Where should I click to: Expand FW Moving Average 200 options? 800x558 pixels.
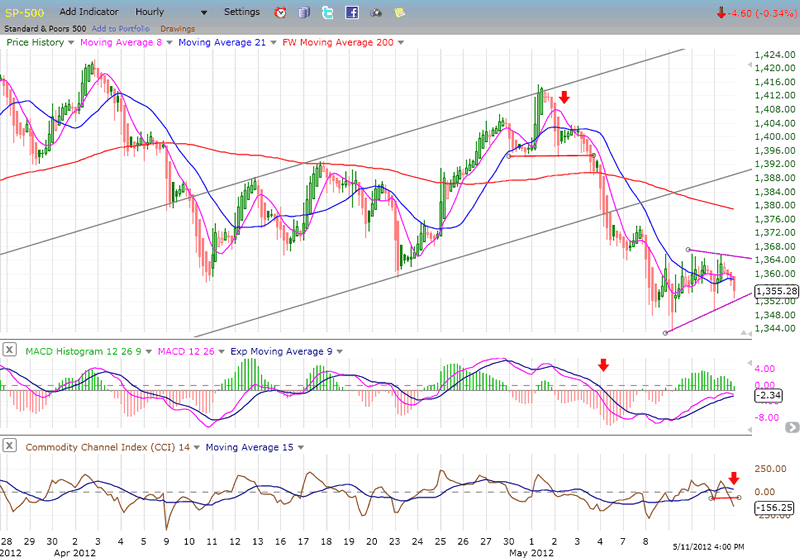(401, 43)
